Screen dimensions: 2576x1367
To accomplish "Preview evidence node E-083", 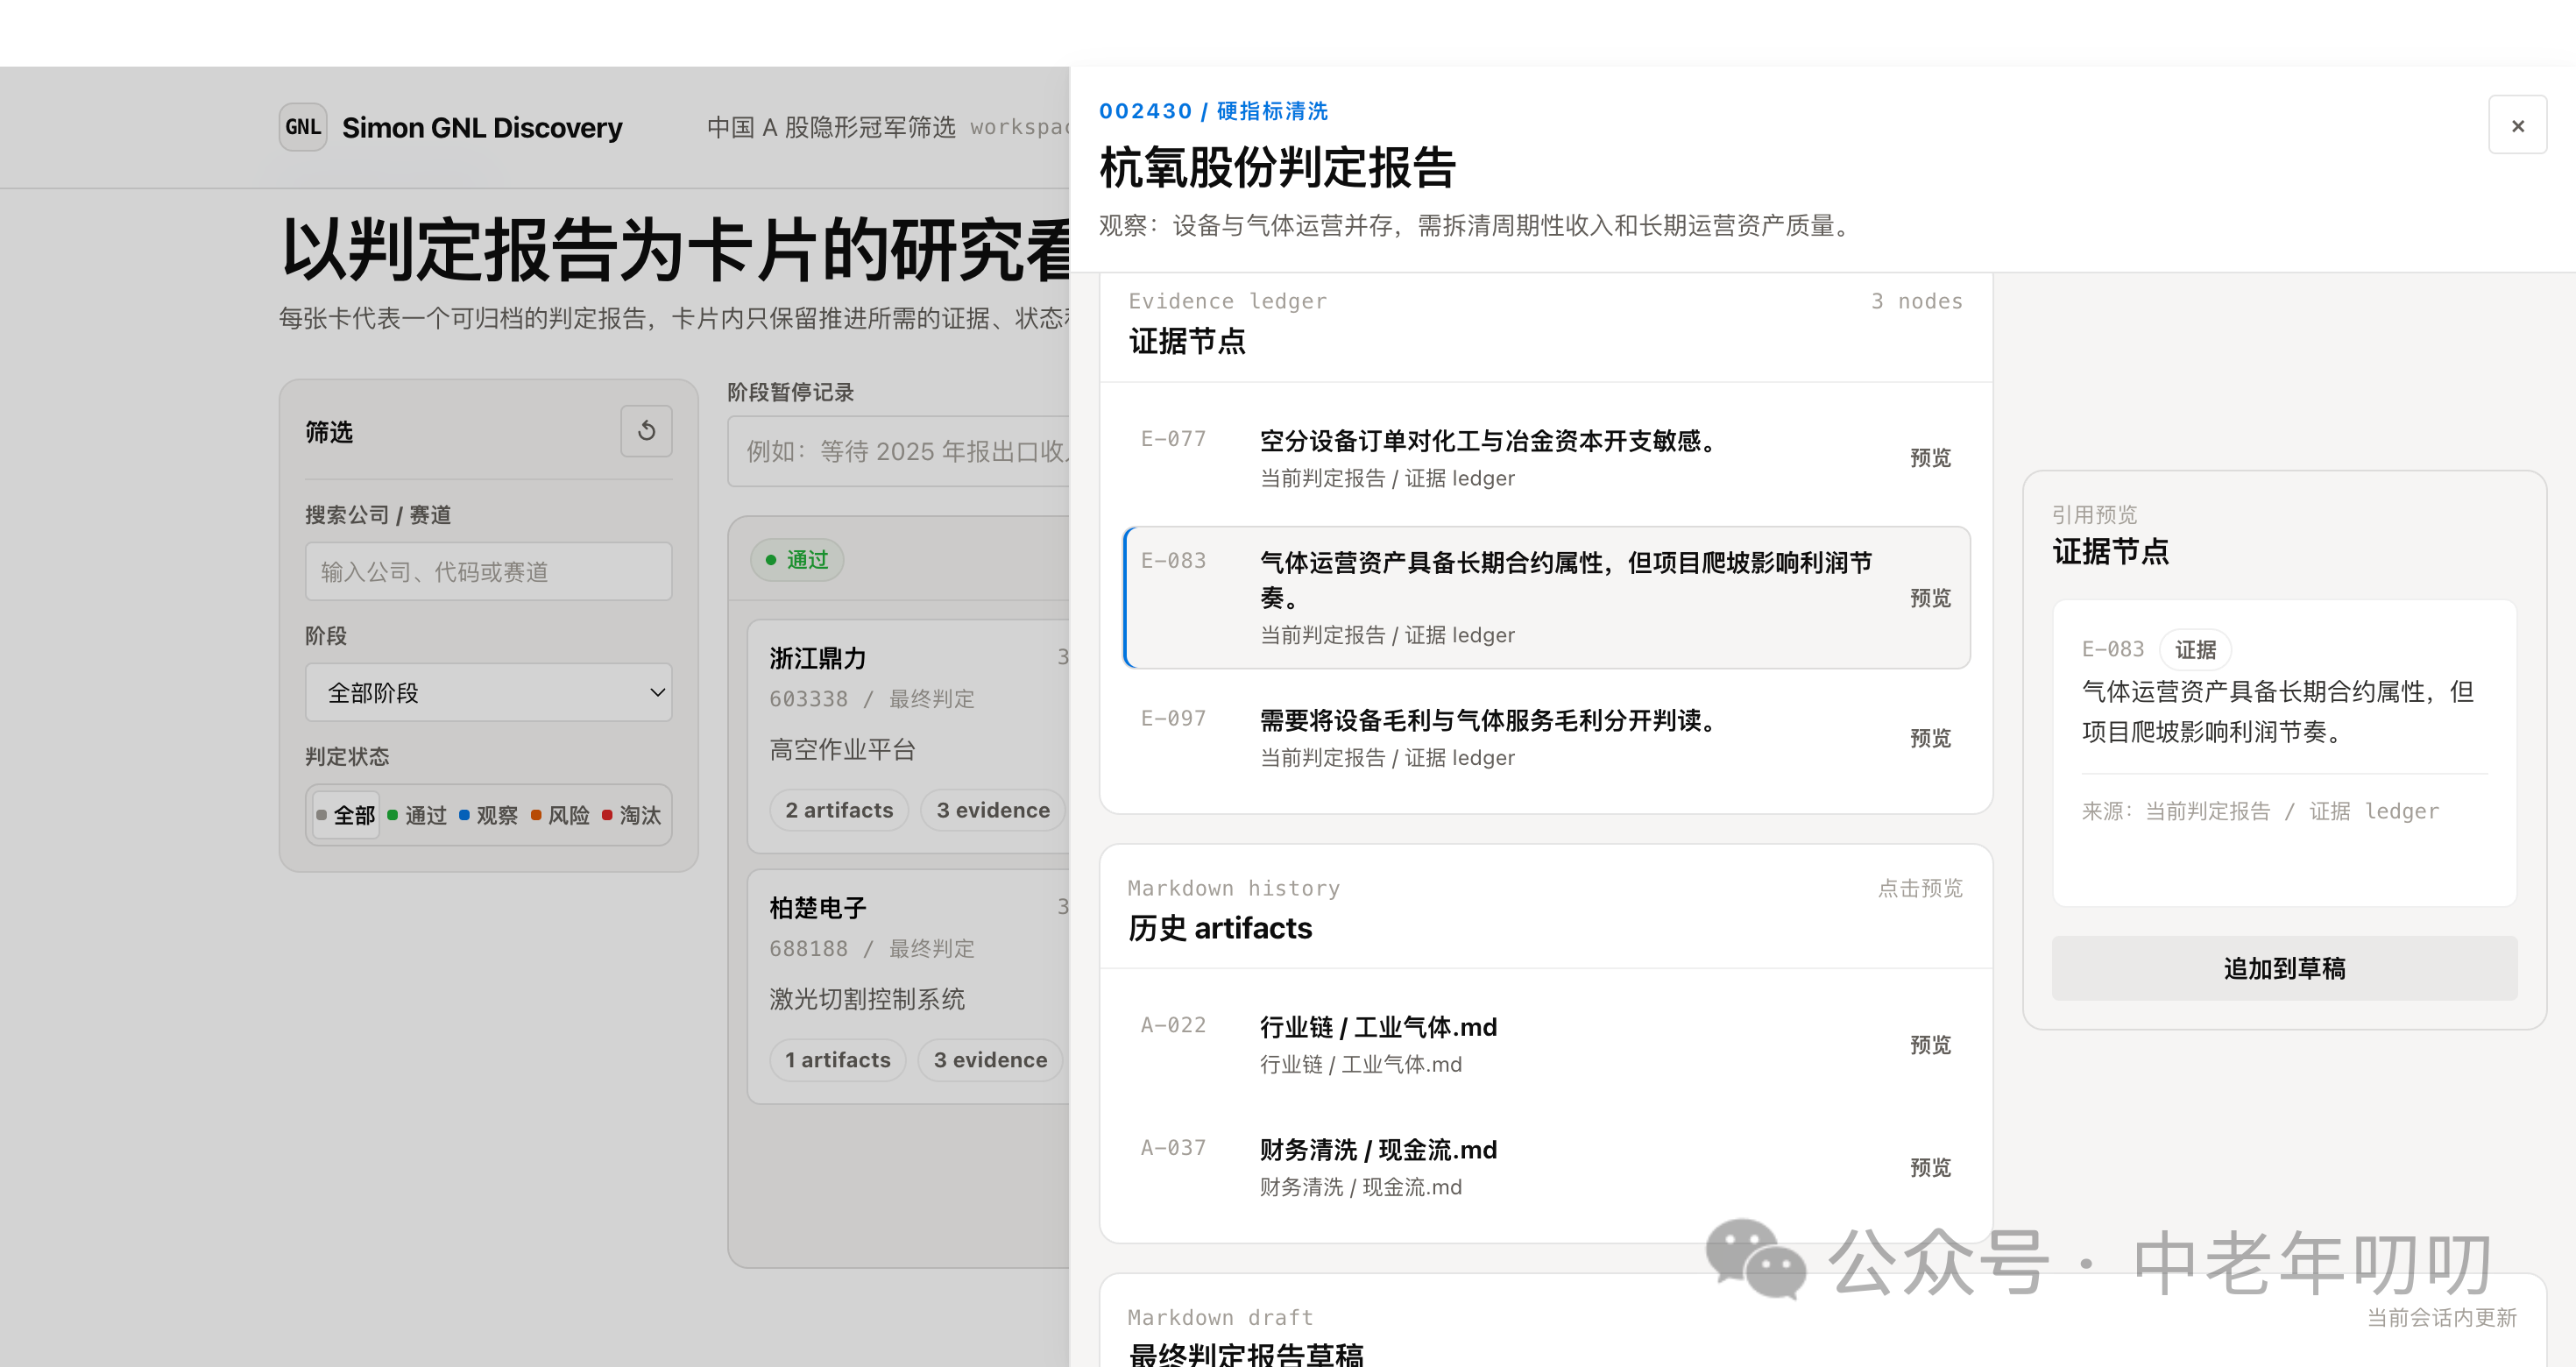I will (x=1930, y=598).
